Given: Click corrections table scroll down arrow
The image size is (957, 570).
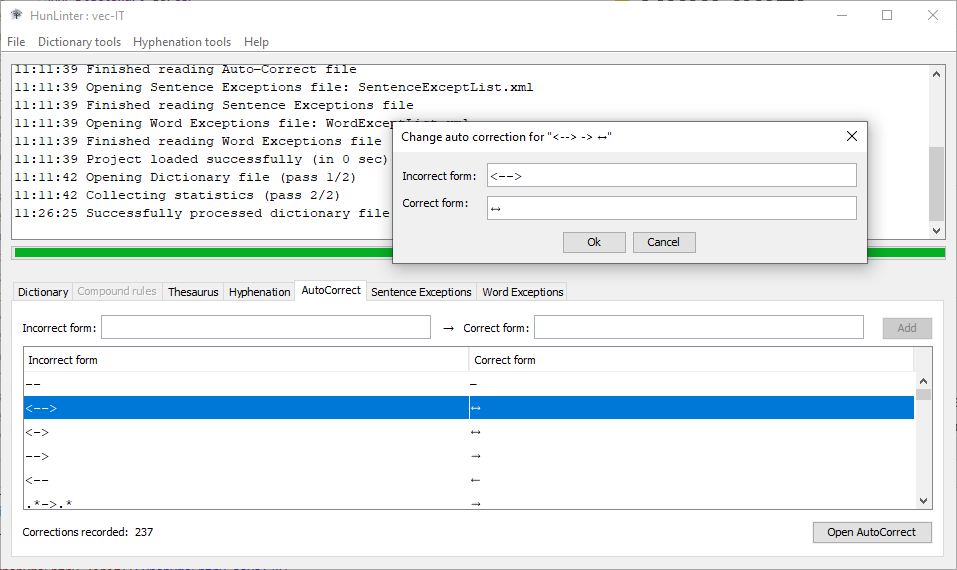Looking at the screenshot, I should pos(923,500).
